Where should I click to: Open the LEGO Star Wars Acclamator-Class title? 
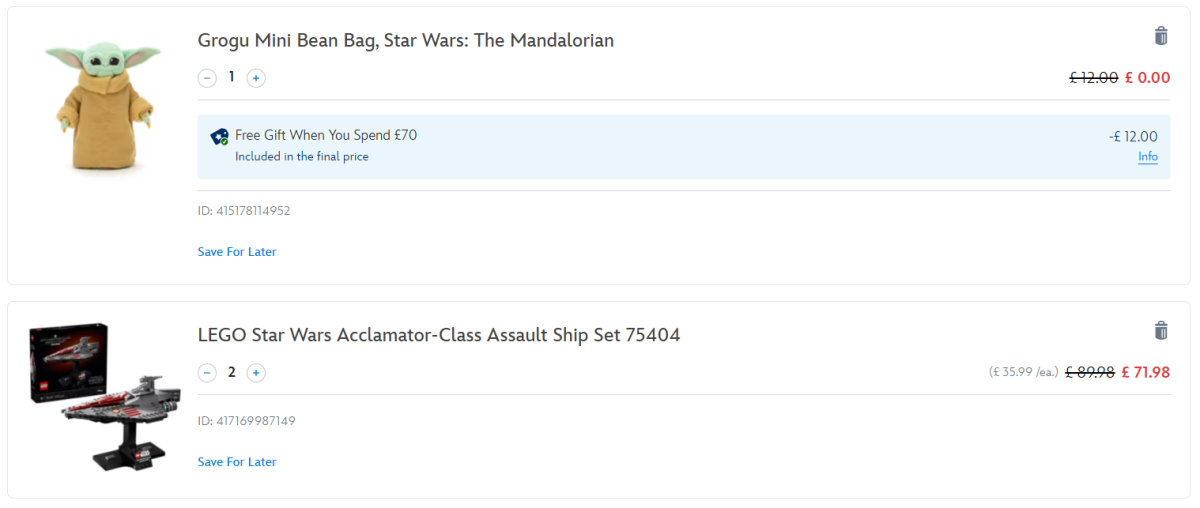pyautogui.click(x=439, y=336)
